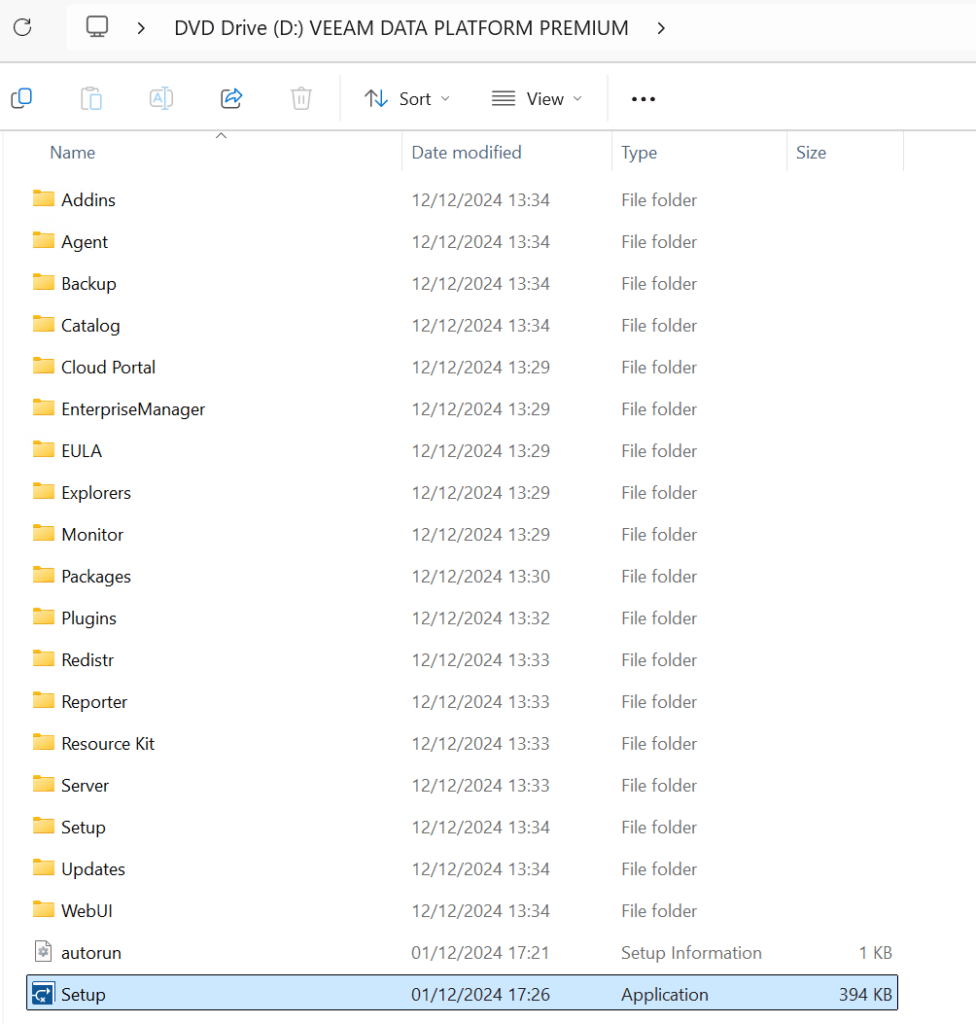Screen dimensions: 976x1024
Task: Click the 1 KB size value
Action: 875,953
